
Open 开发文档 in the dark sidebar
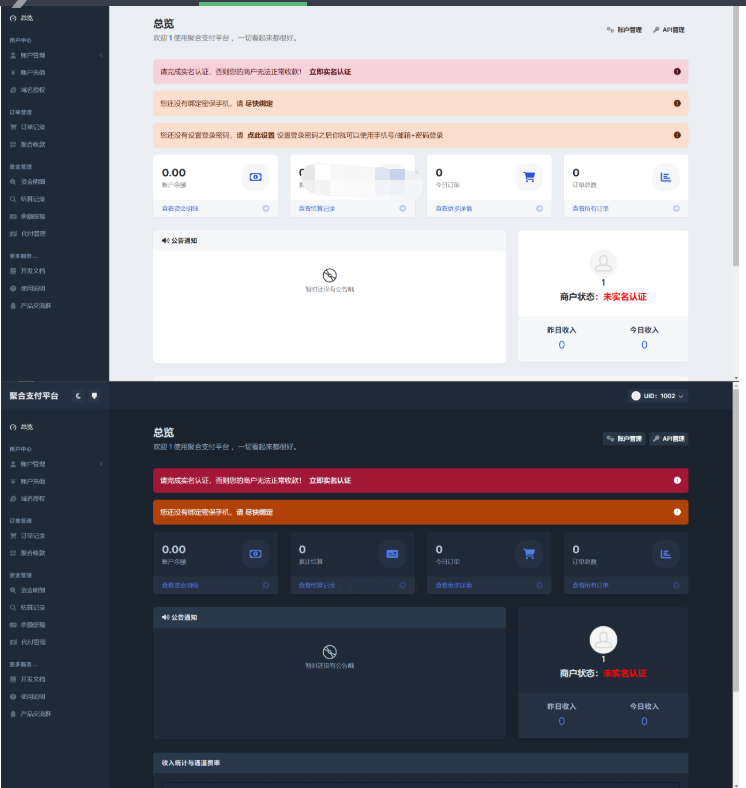tap(33, 679)
